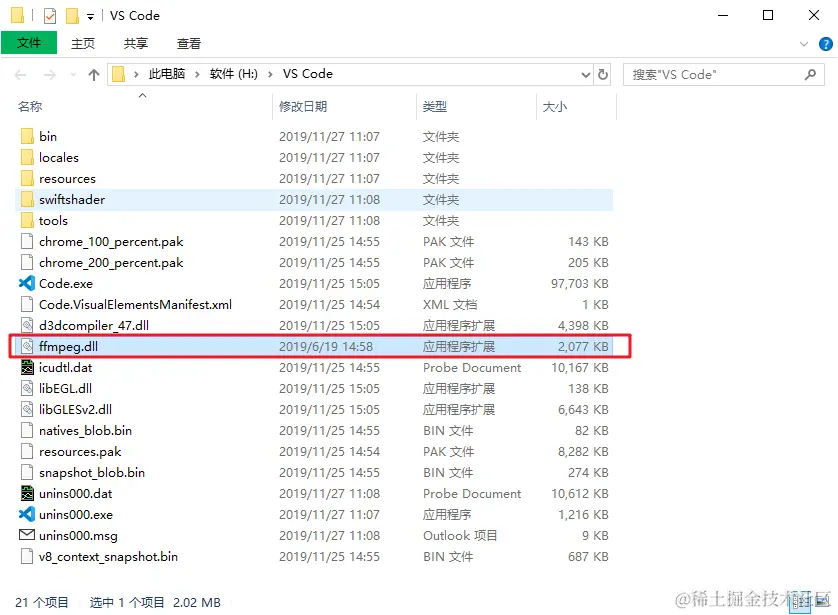The image size is (838, 615).
Task: Go up one folder level arrow
Action: [x=94, y=74]
